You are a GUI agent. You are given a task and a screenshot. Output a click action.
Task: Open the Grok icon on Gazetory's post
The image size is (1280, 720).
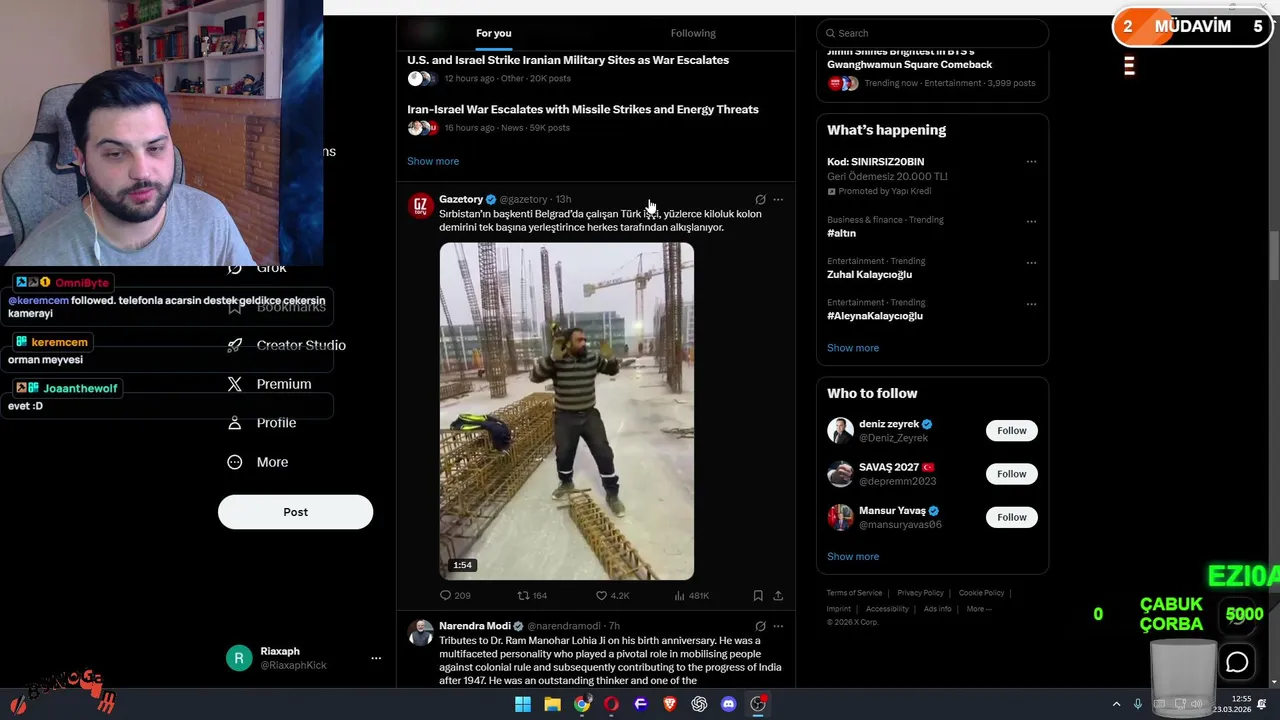760,200
